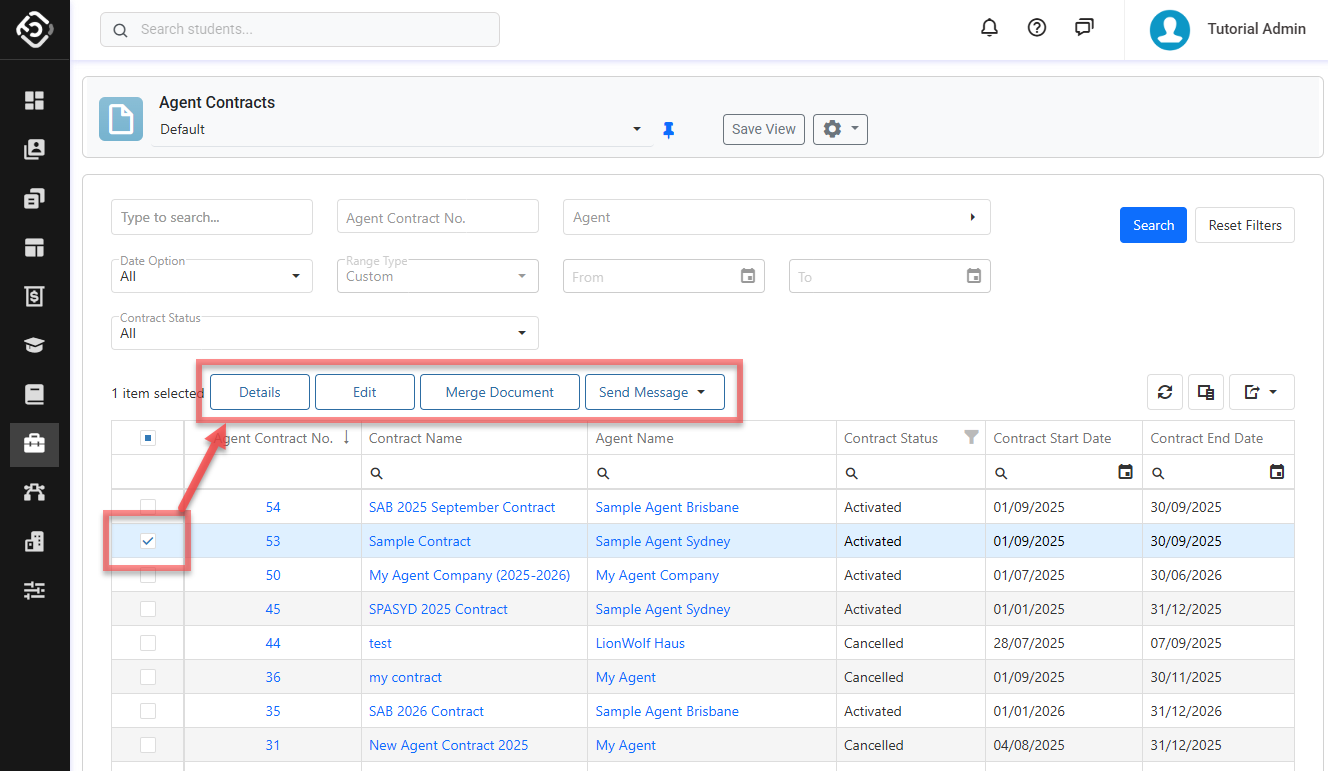
Task: Sort by Contract Start Date column header
Action: (1052, 438)
